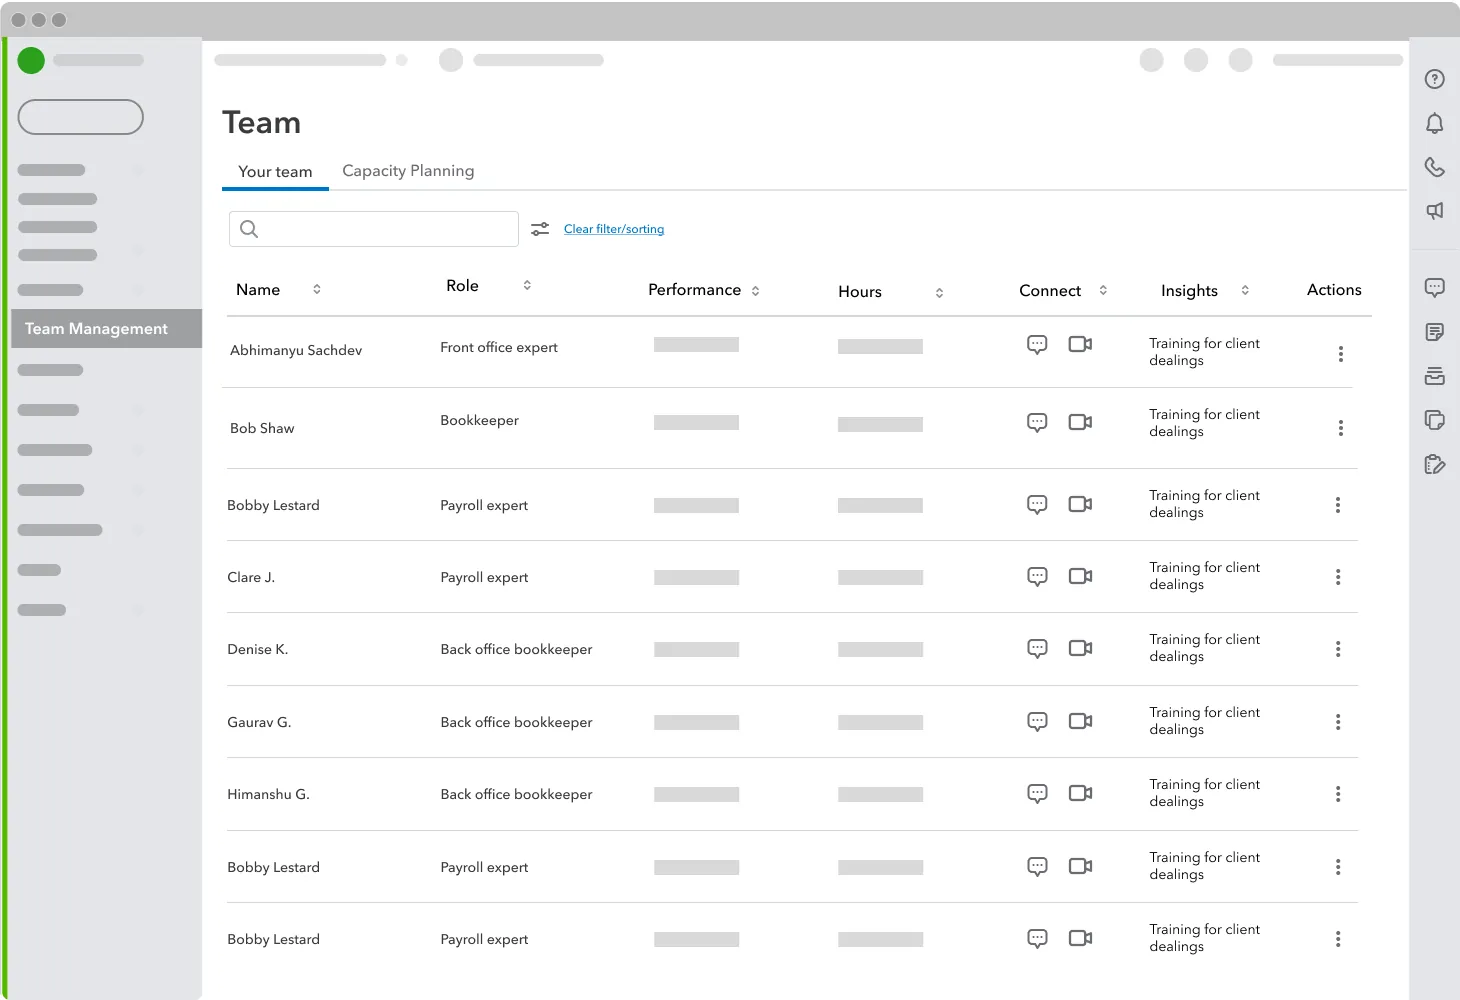Click the Front office expert role text

[499, 347]
